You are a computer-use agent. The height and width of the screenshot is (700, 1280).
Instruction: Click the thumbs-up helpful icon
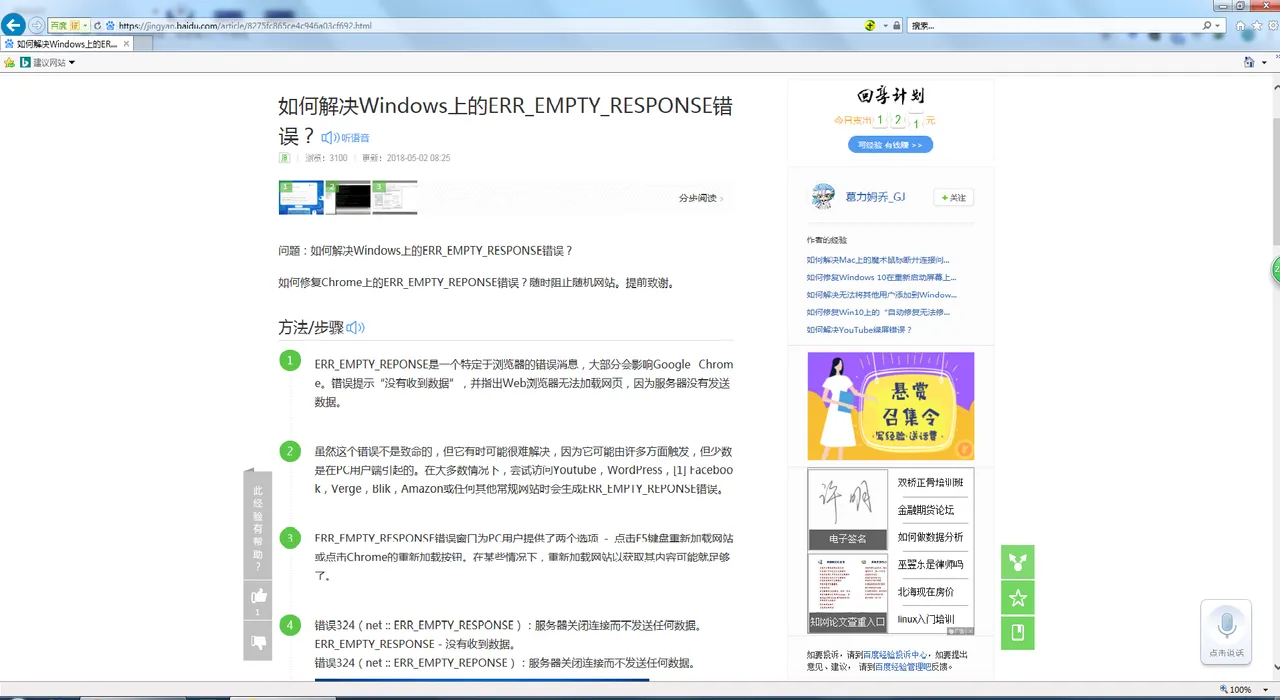pyautogui.click(x=258, y=596)
